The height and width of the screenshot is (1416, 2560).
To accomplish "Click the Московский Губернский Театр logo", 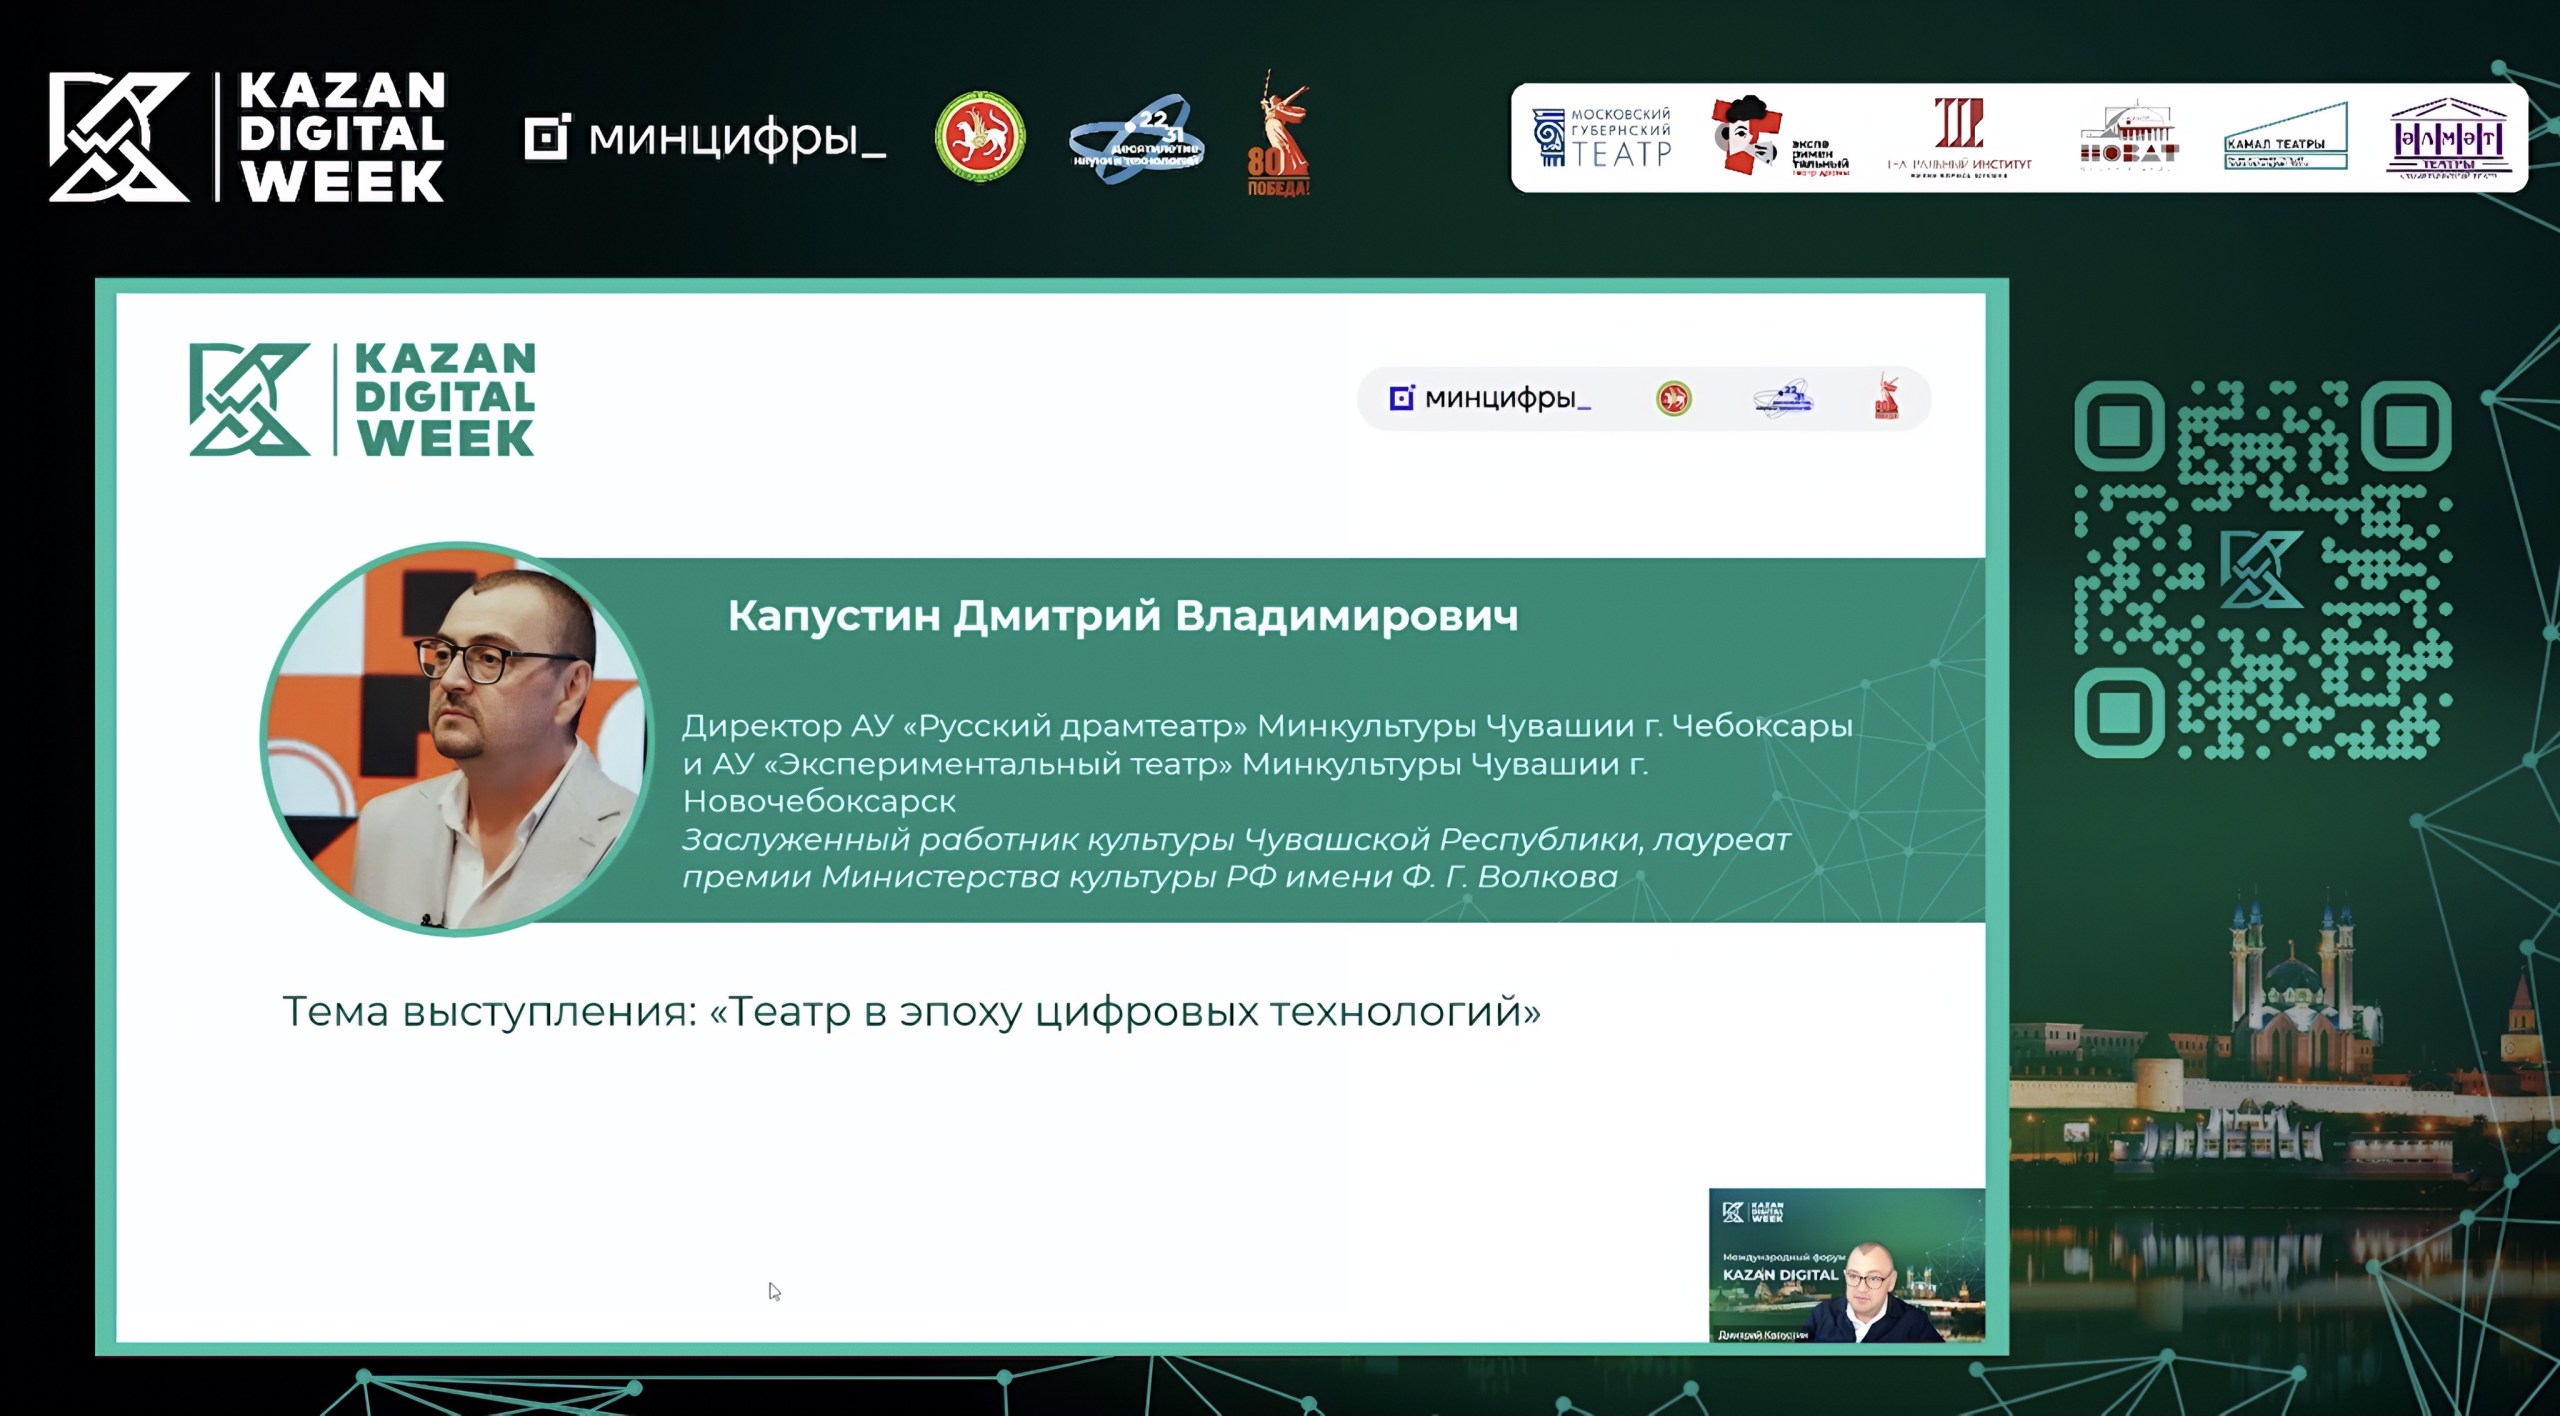I will pyautogui.click(x=1601, y=138).
